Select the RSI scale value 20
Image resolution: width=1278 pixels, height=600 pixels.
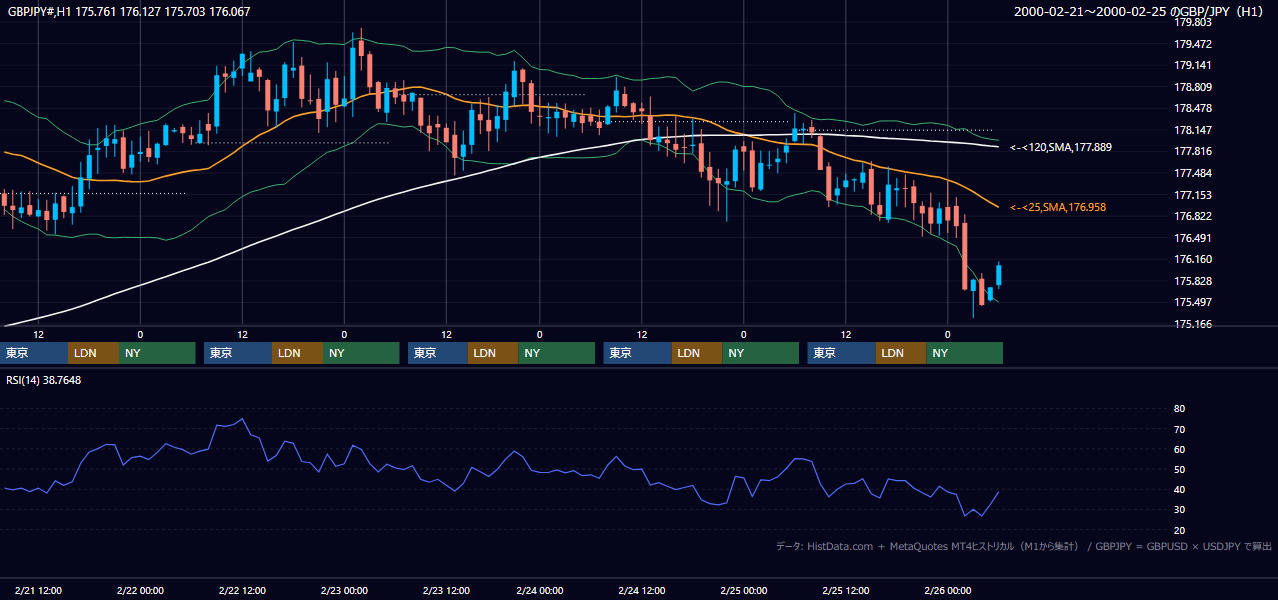click(1179, 530)
